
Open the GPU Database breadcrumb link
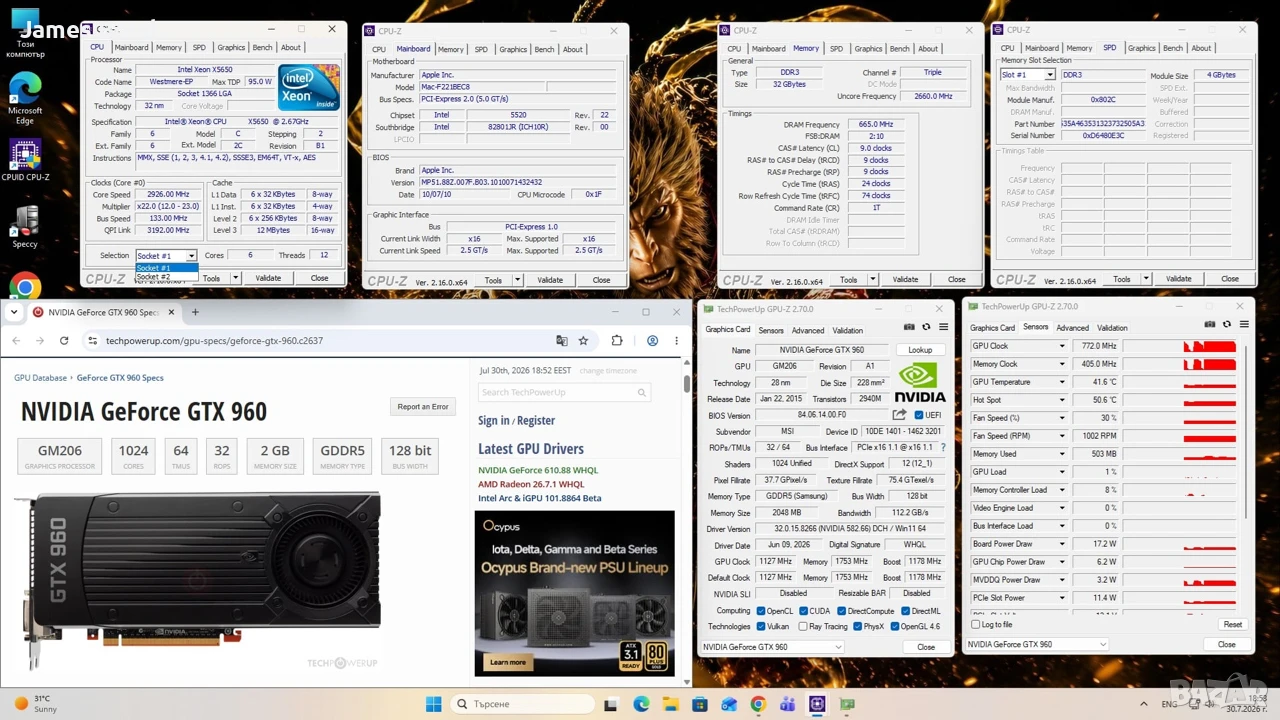40,378
